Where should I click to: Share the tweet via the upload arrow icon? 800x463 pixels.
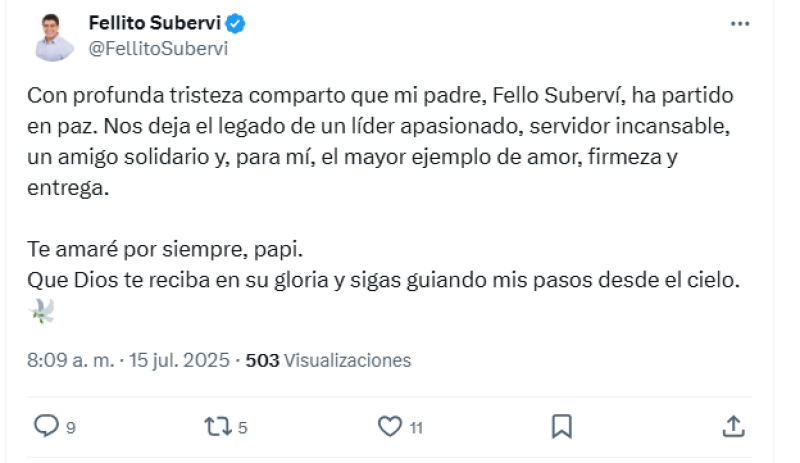pyautogui.click(x=733, y=426)
